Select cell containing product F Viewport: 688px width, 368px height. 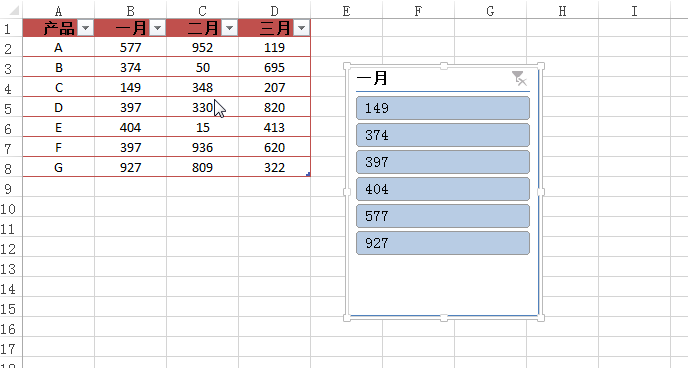click(58, 147)
